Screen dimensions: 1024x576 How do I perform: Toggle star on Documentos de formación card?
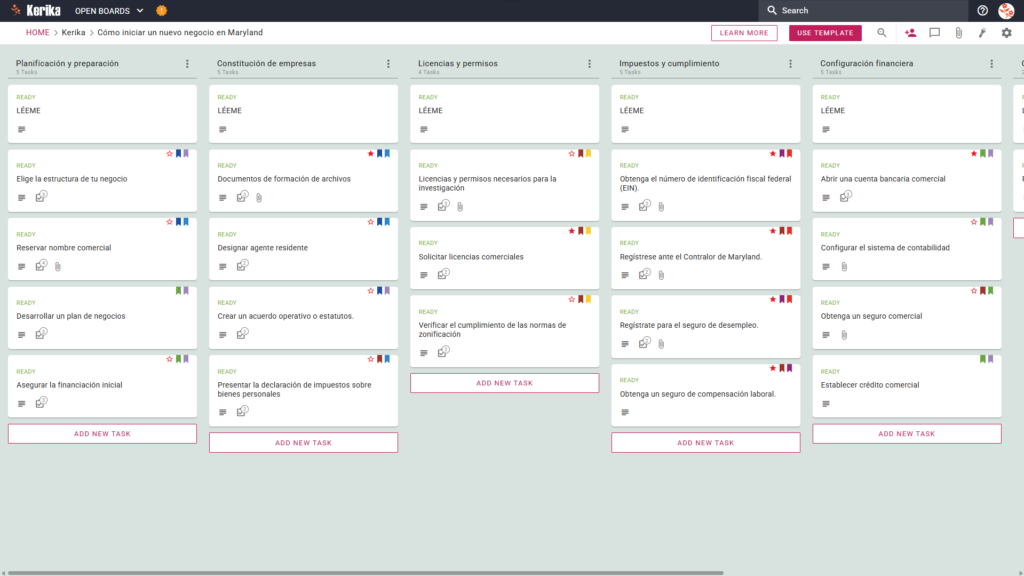[x=371, y=153]
